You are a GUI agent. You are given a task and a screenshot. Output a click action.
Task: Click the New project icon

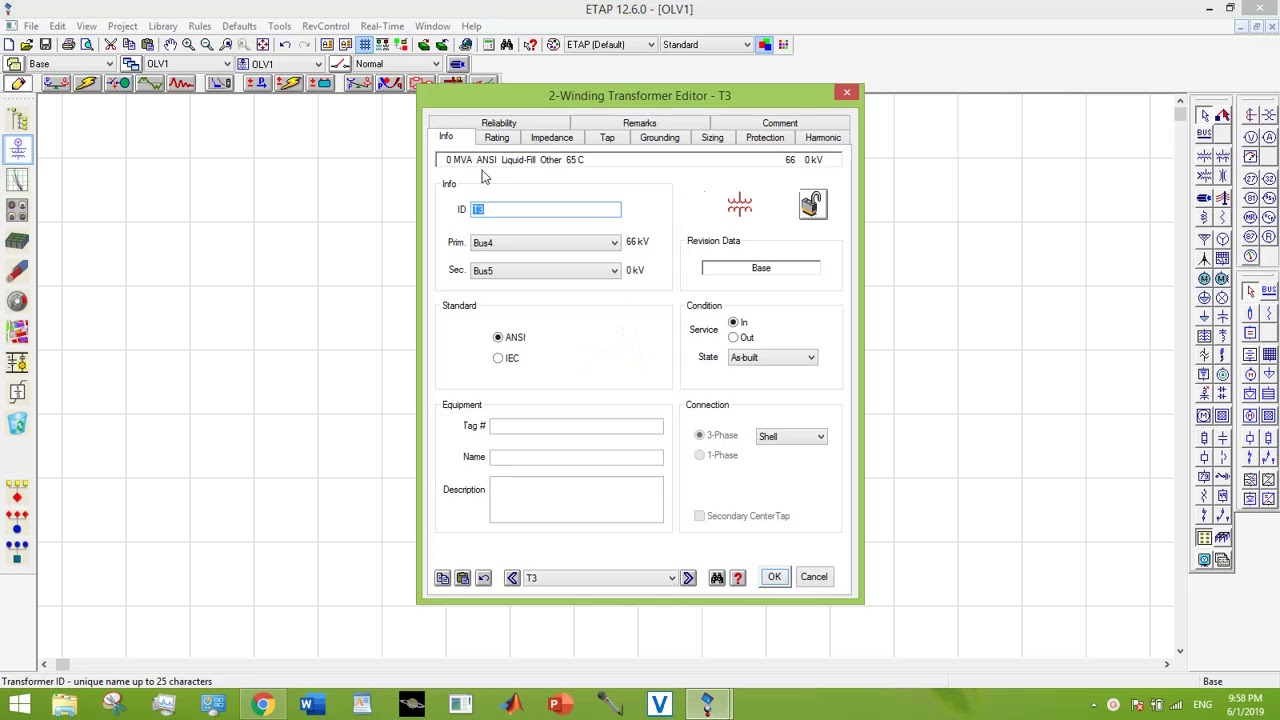point(9,45)
